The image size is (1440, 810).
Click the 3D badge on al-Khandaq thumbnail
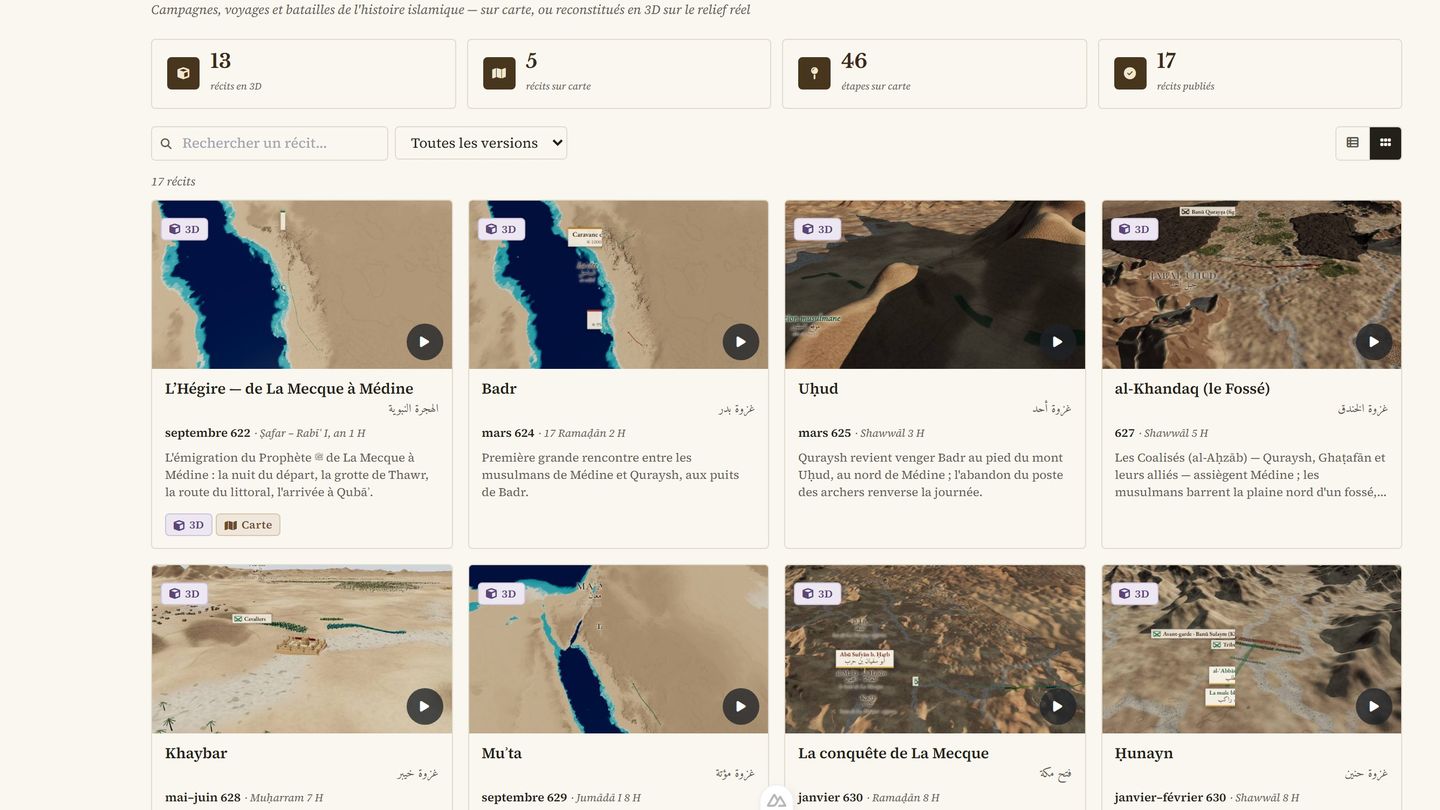pyautogui.click(x=1134, y=229)
